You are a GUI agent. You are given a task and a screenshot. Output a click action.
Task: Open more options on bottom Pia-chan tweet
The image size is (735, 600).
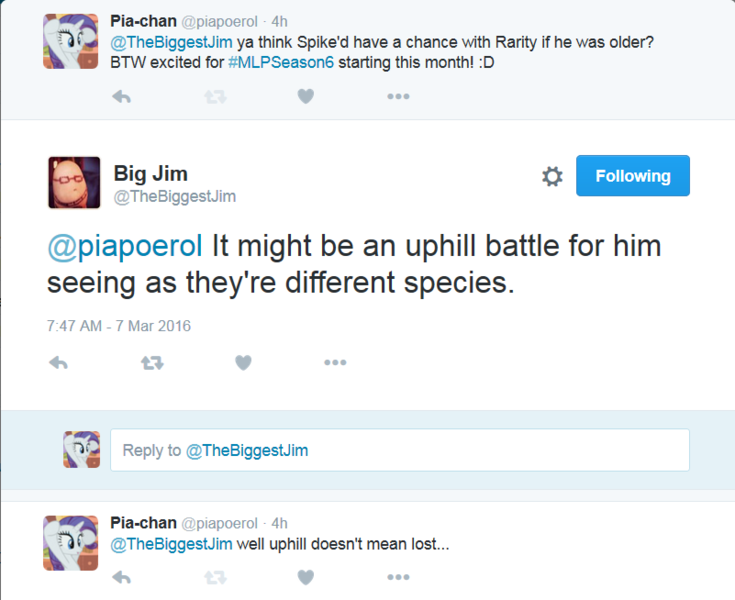pos(398,577)
